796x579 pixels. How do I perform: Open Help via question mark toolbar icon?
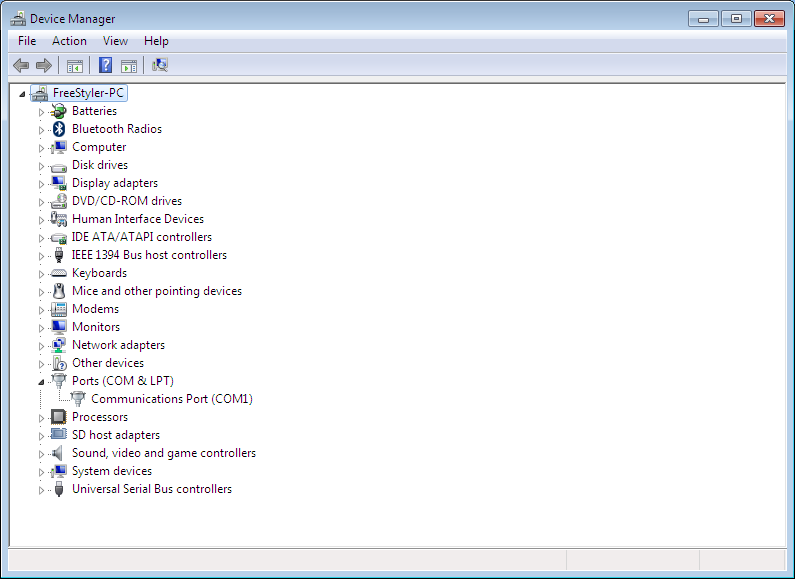coord(106,65)
